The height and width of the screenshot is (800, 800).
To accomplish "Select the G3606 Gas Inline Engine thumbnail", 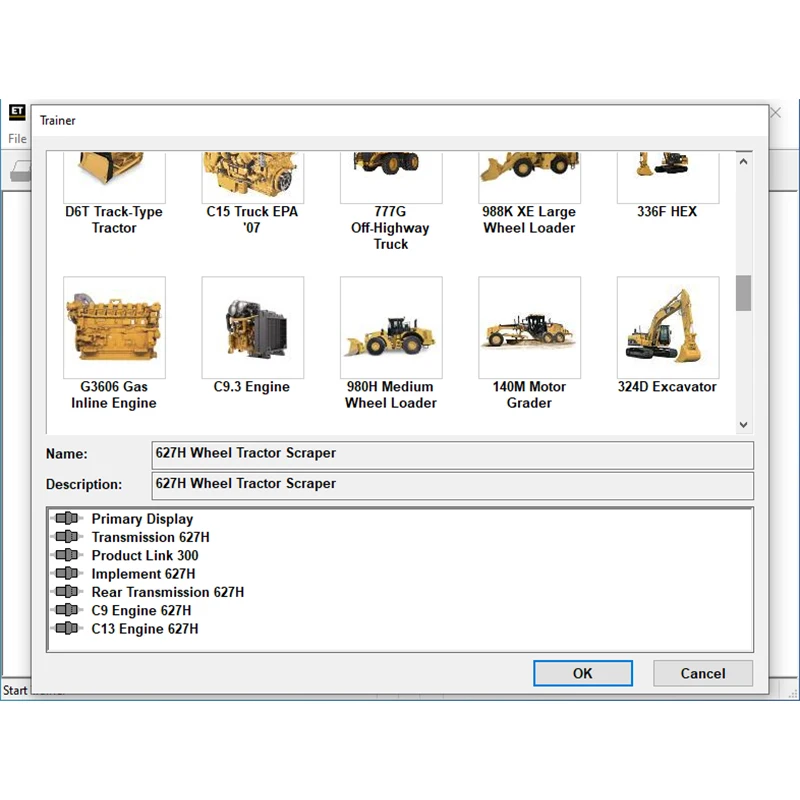I will 114,327.
